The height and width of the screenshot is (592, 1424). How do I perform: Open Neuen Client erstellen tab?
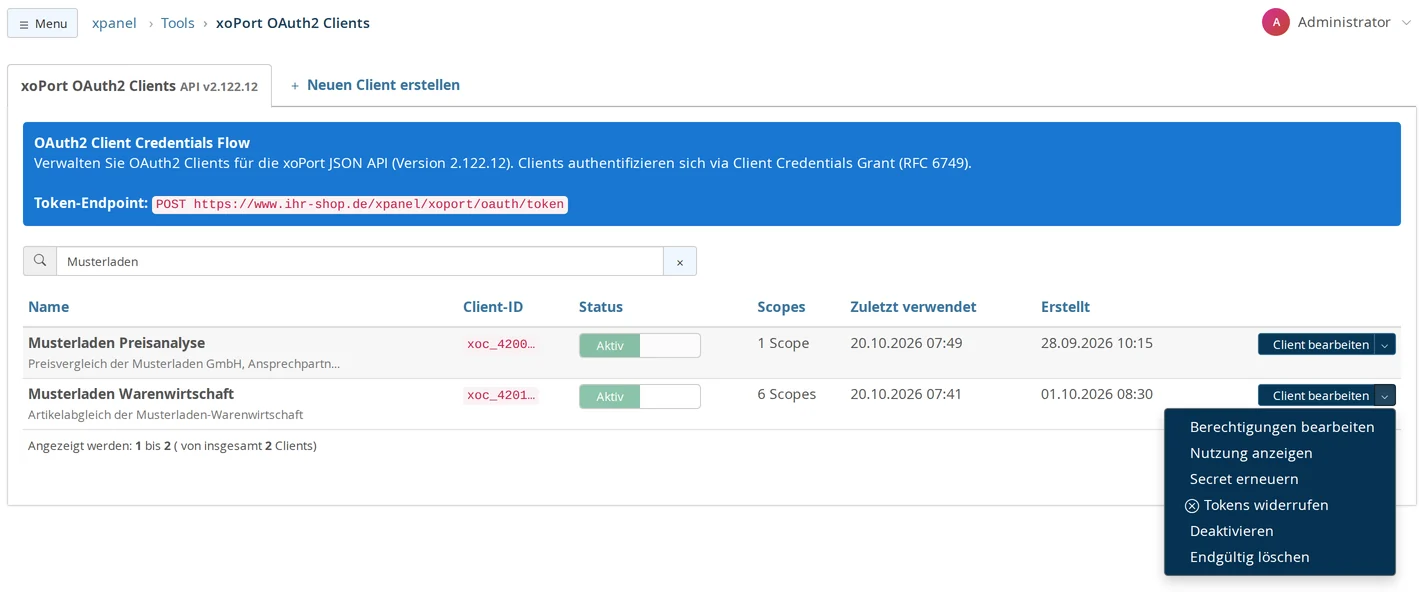(375, 85)
